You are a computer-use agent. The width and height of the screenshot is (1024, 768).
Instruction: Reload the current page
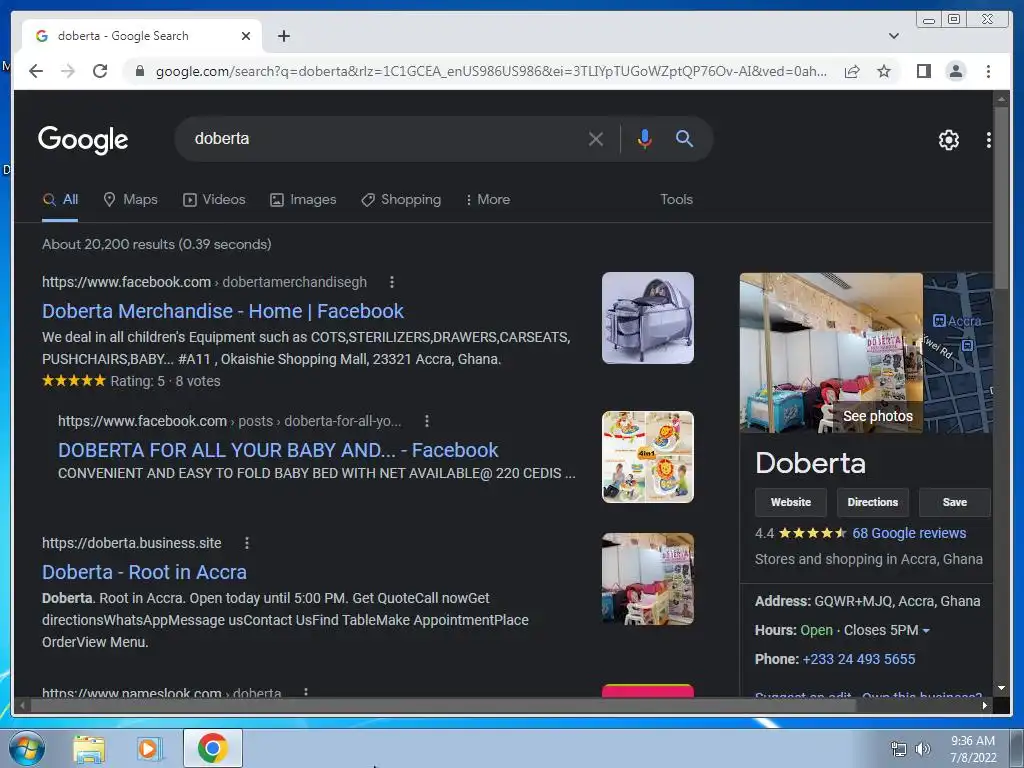coord(100,71)
